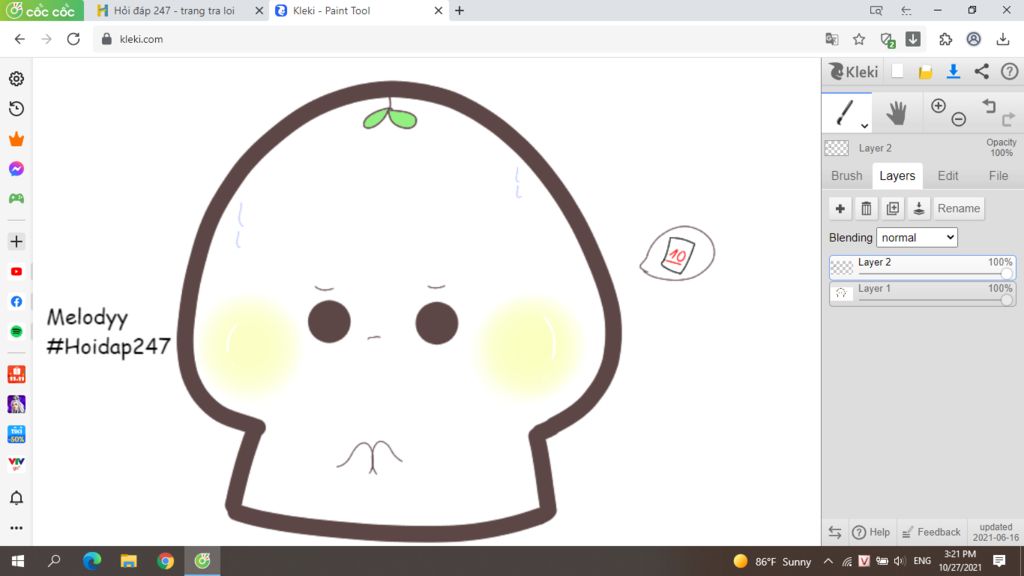Open the Edit tab
1024x576 pixels.
(948, 176)
